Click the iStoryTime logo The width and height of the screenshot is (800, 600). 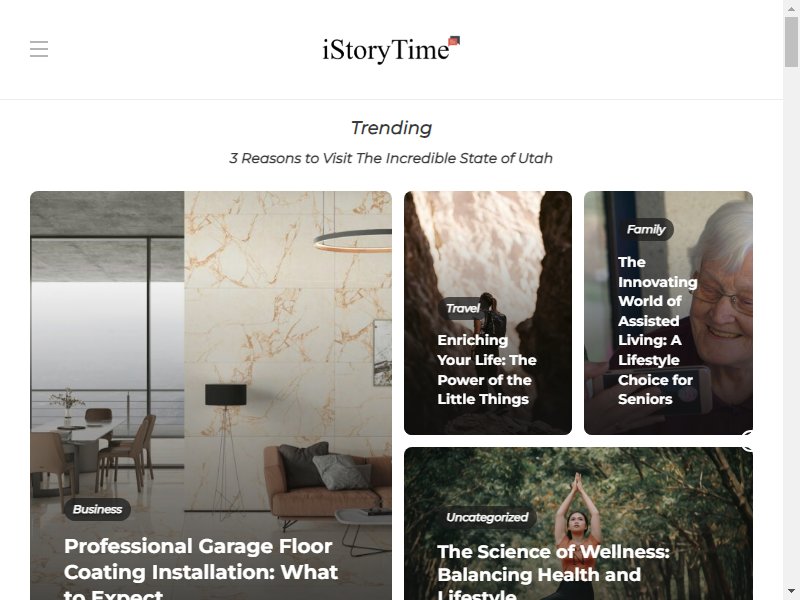click(x=391, y=49)
